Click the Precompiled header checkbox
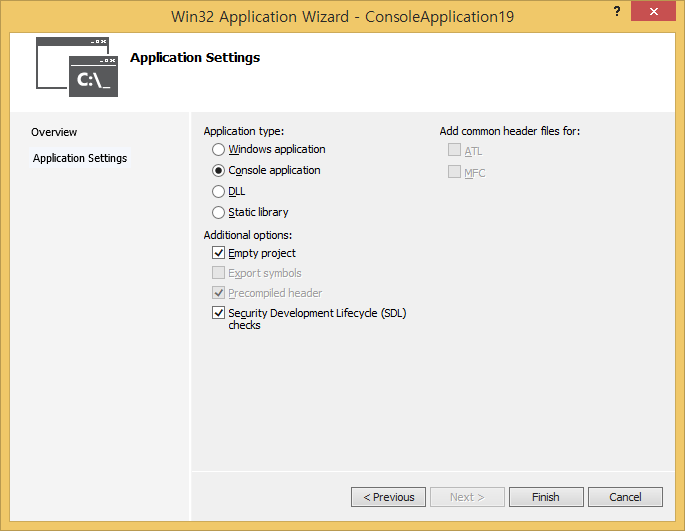 click(219, 293)
